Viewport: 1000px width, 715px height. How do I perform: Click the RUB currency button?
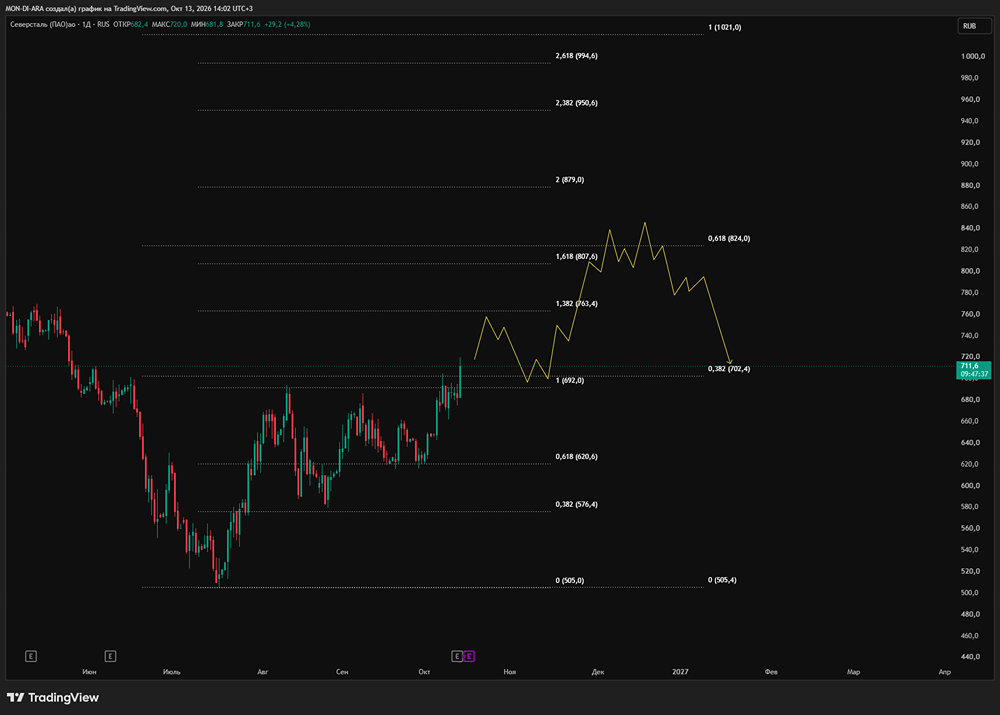(x=974, y=26)
